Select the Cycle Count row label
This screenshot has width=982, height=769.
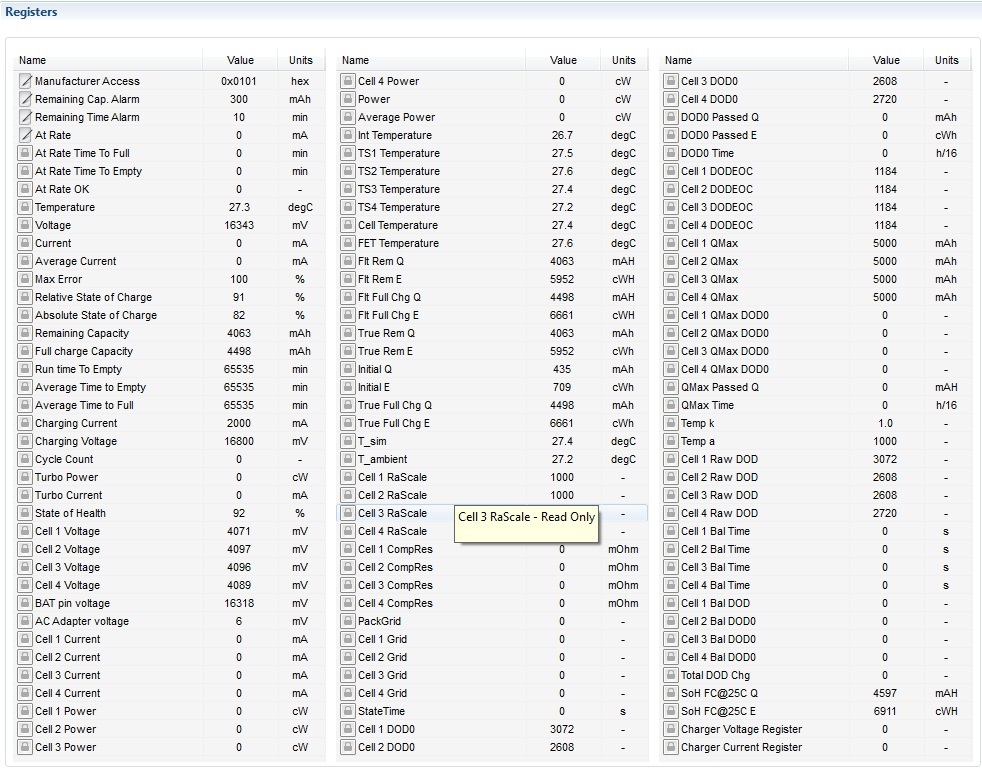coord(64,460)
